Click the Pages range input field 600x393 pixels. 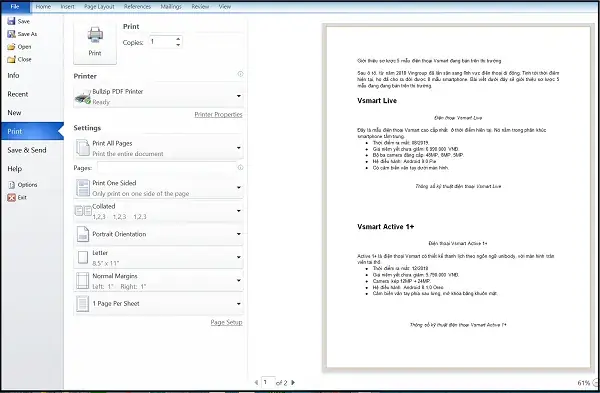(x=166, y=168)
